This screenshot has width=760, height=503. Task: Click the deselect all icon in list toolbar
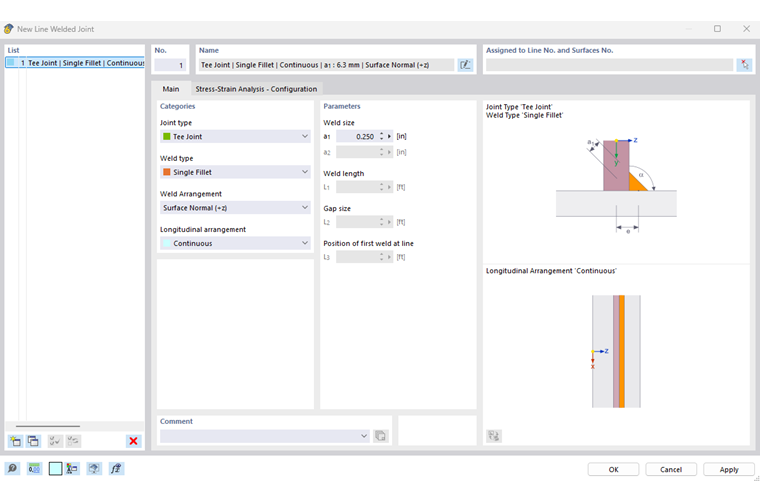[x=73, y=441]
